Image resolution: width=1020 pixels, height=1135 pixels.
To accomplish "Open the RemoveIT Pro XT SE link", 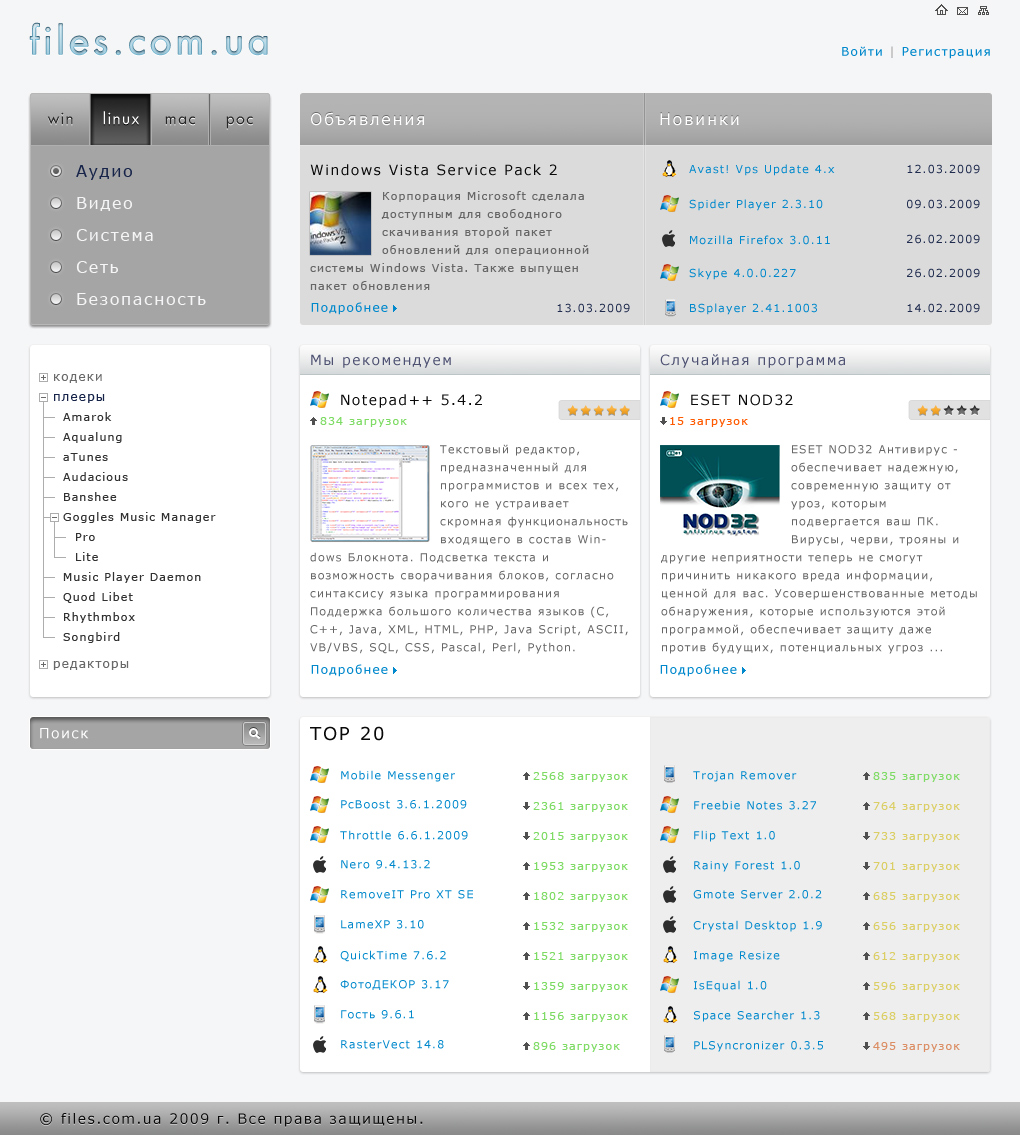I will click(407, 894).
